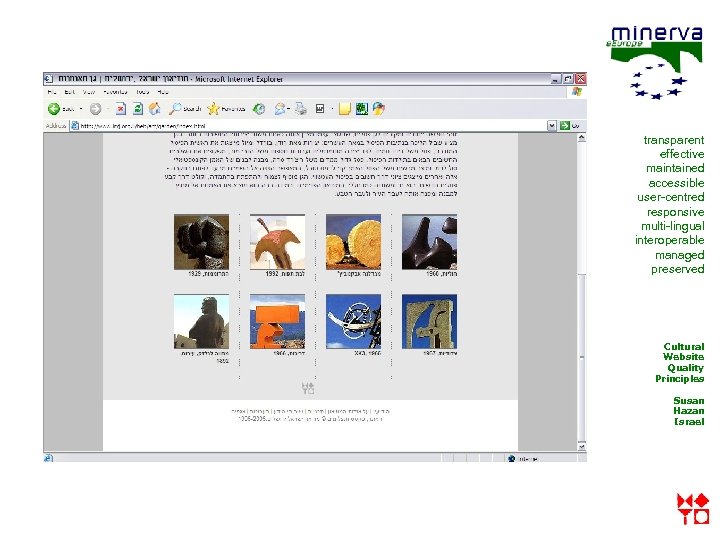
Task: Open the Favorites menu
Action: (x=115, y=92)
